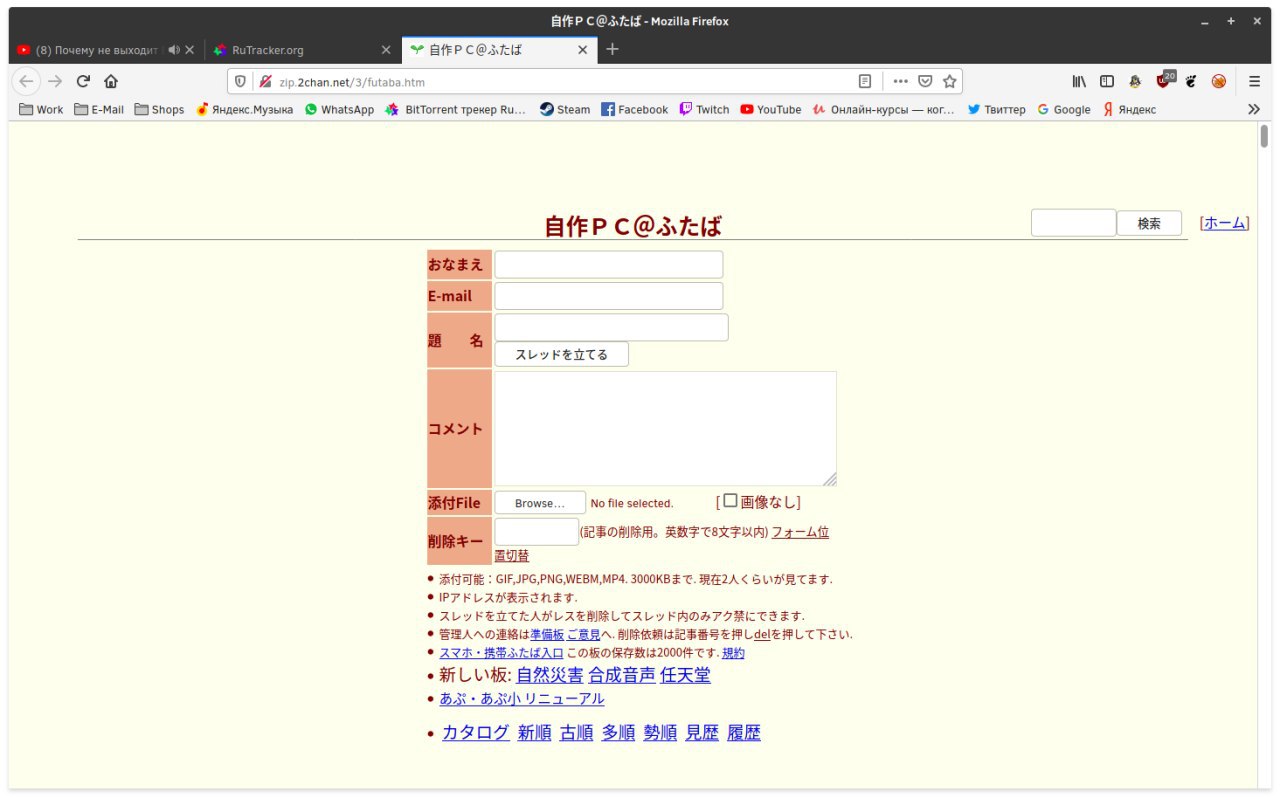Click the E-mail input field
Image resolution: width=1280 pixels, height=798 pixels.
point(608,296)
